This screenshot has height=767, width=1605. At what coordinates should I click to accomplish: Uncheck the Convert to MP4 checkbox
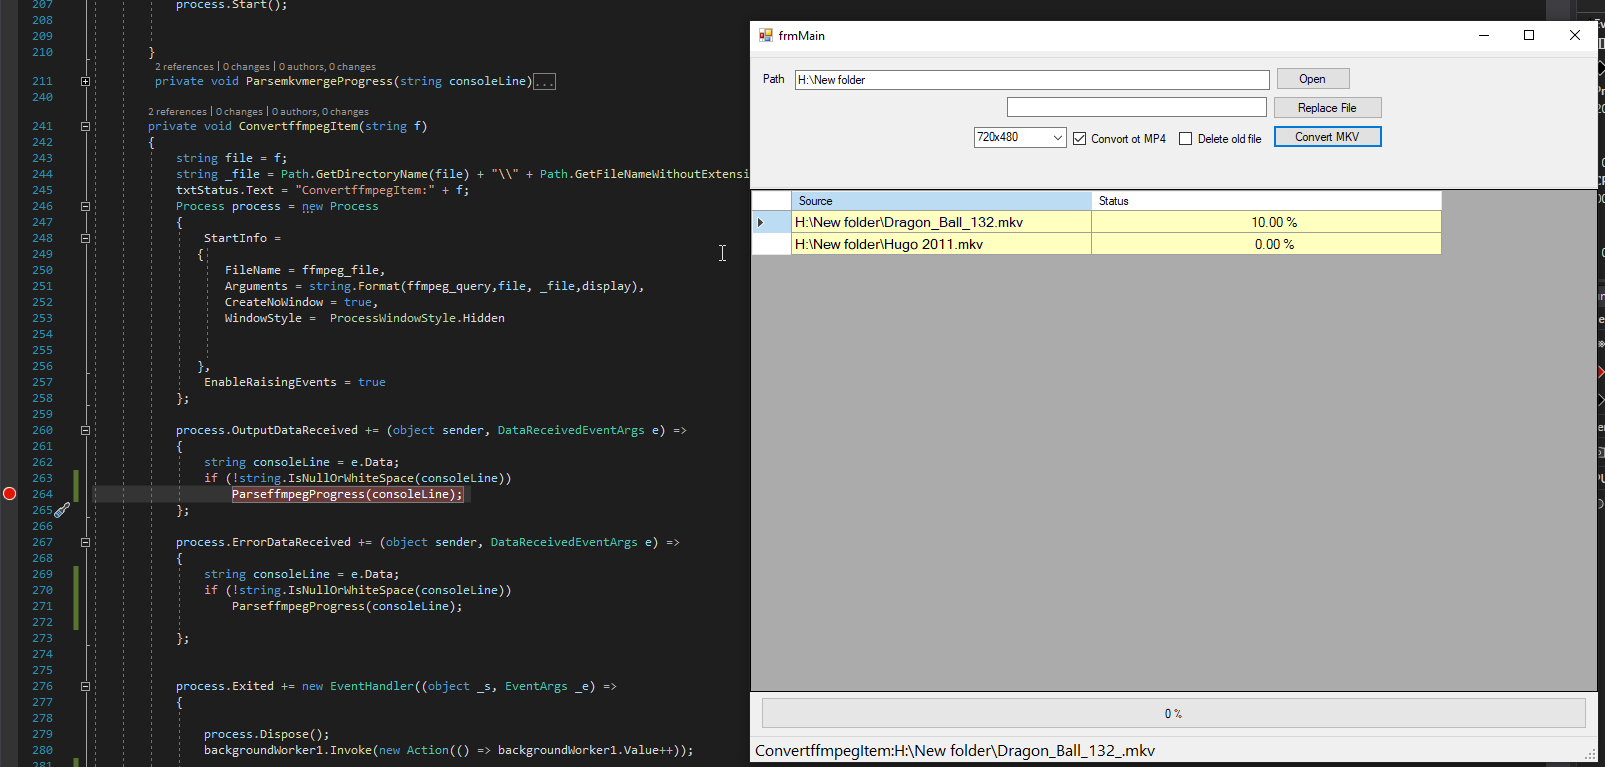[1080, 139]
